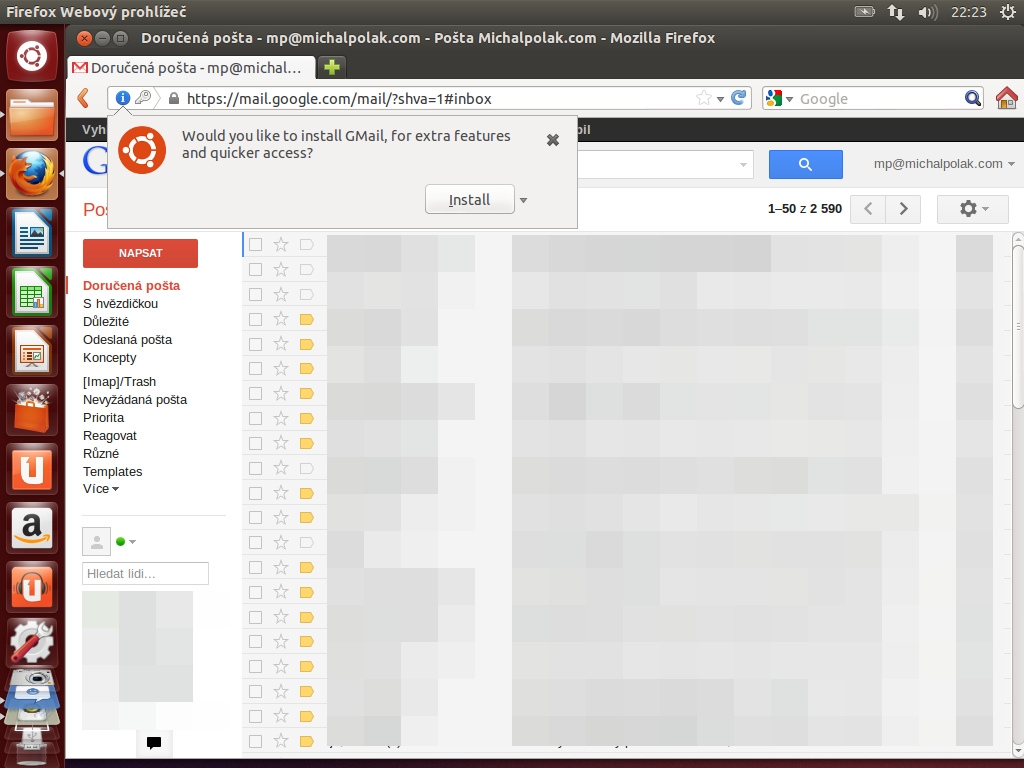Open a new tab with the plus button

[332, 67]
